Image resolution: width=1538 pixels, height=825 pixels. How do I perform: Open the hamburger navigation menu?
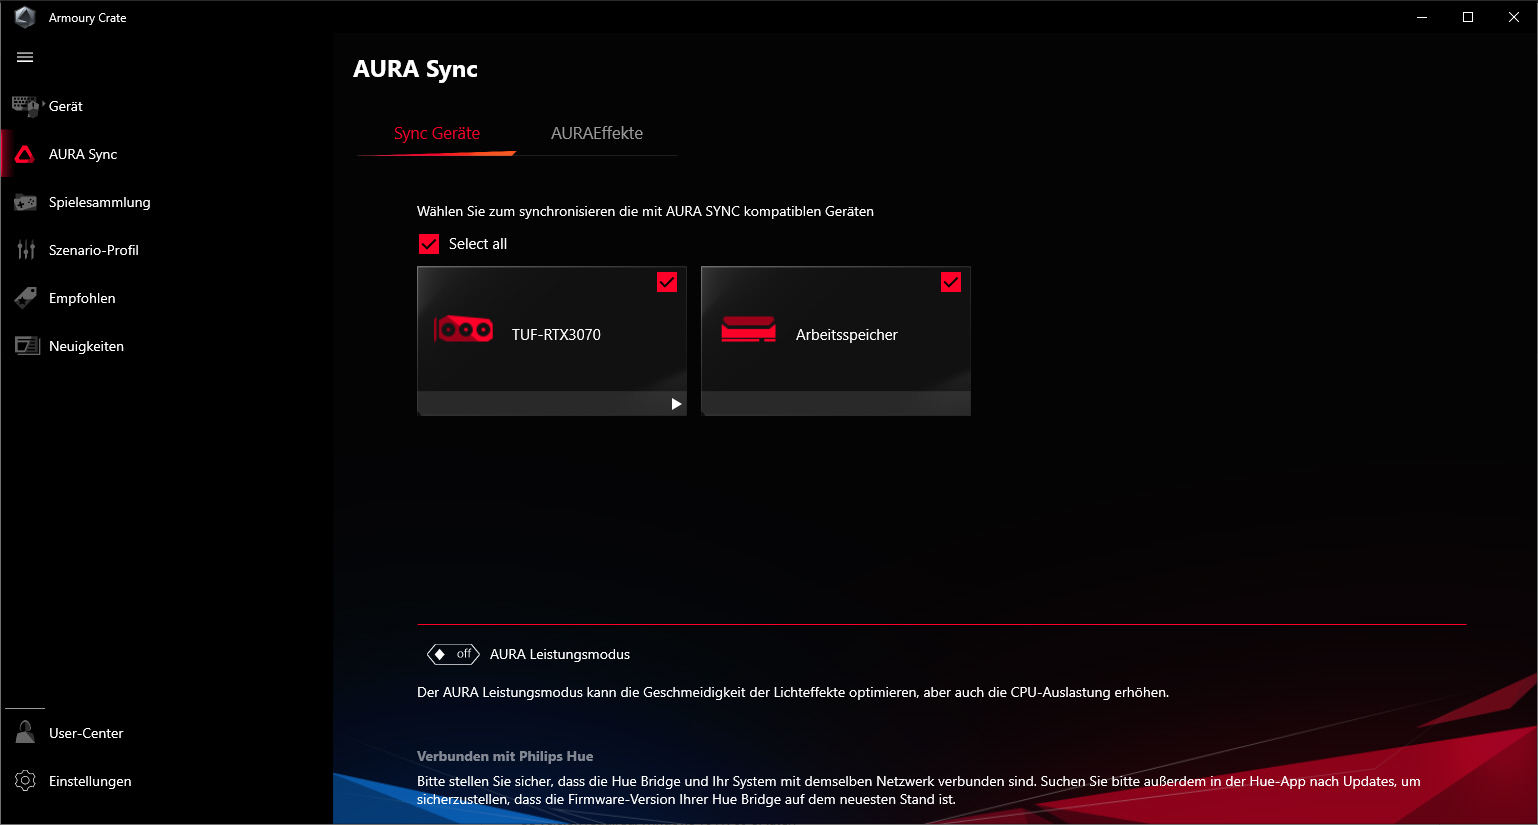[x=25, y=57]
